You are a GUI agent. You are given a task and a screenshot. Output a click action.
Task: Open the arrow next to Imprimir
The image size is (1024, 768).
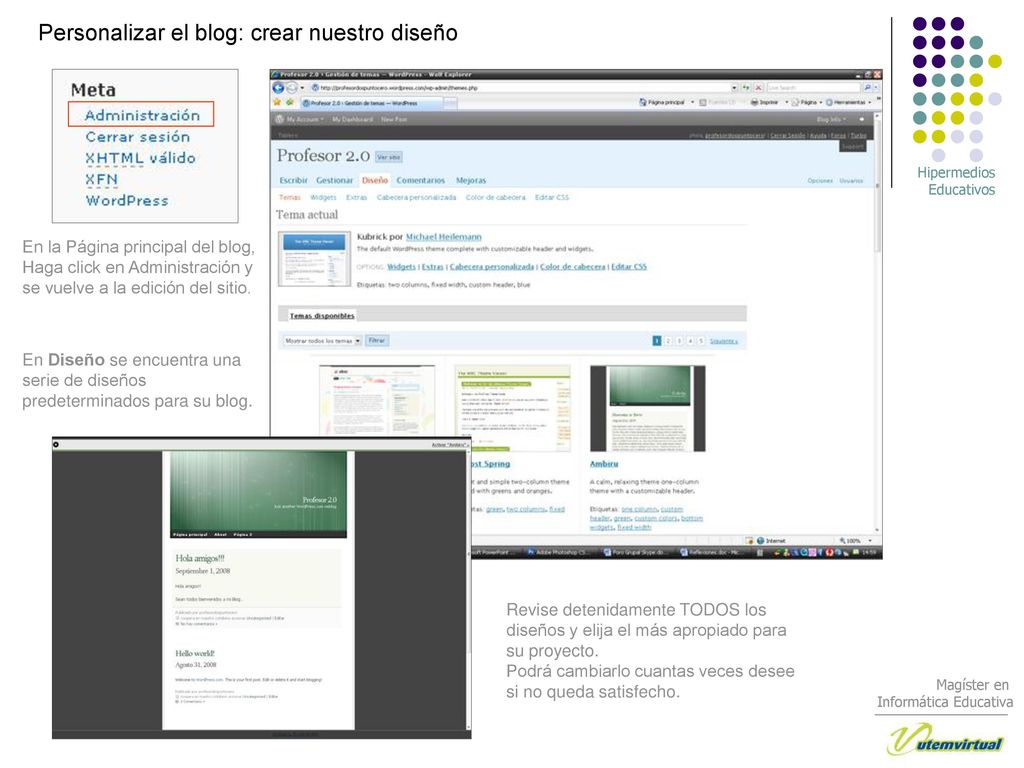(786, 103)
